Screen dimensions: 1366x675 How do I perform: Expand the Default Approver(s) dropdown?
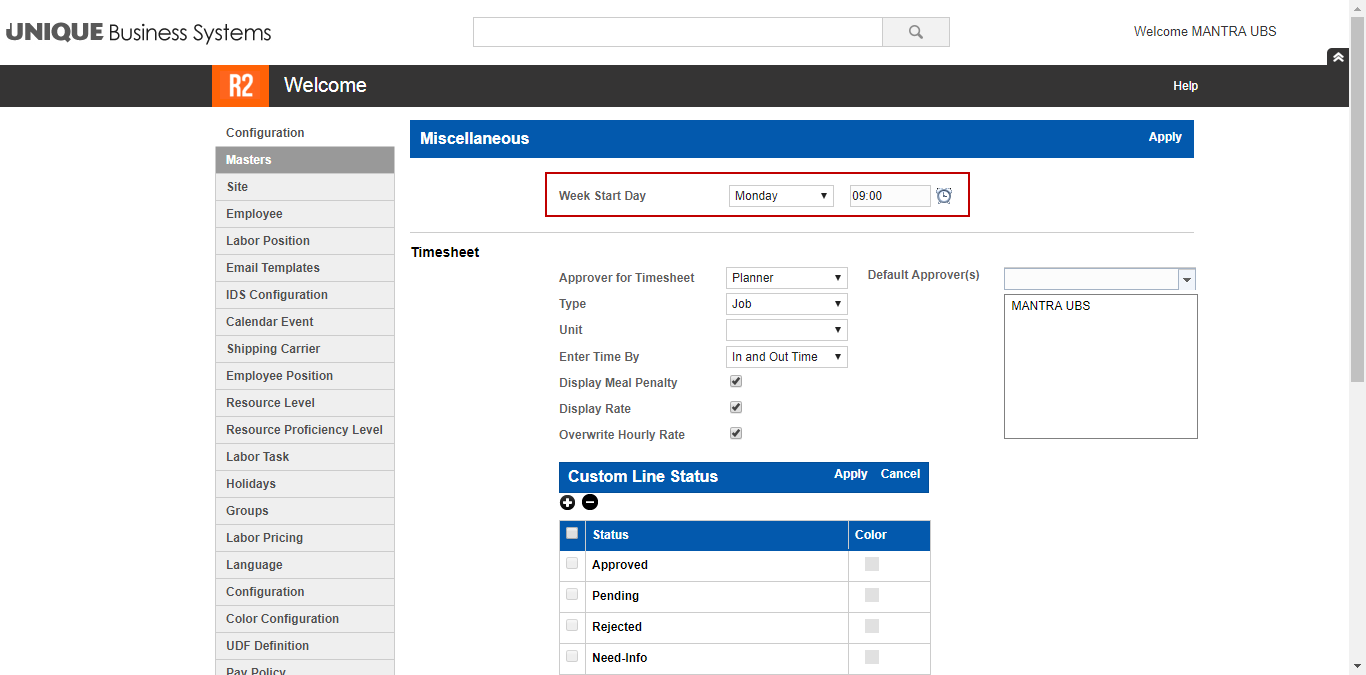click(x=1186, y=278)
